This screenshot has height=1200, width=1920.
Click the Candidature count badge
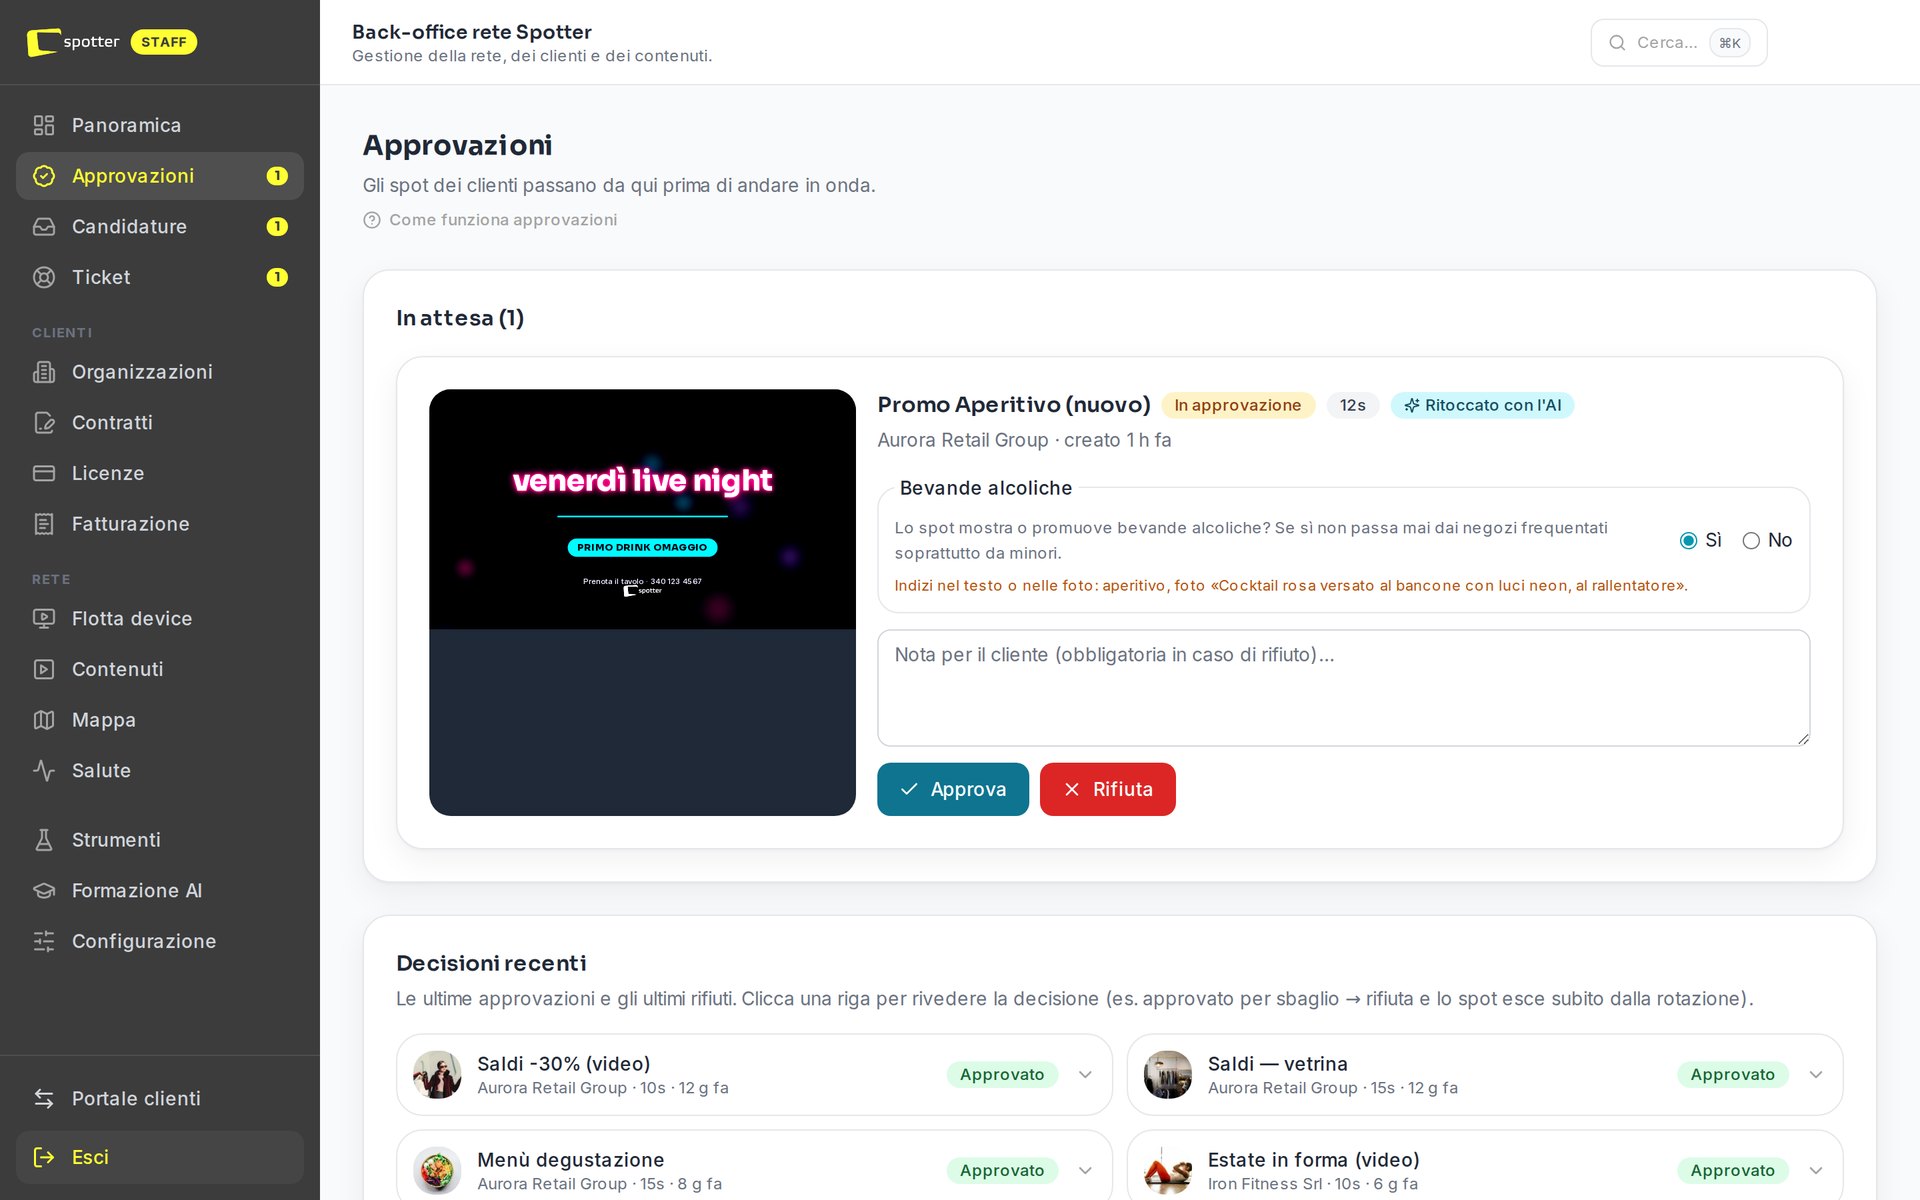point(277,227)
